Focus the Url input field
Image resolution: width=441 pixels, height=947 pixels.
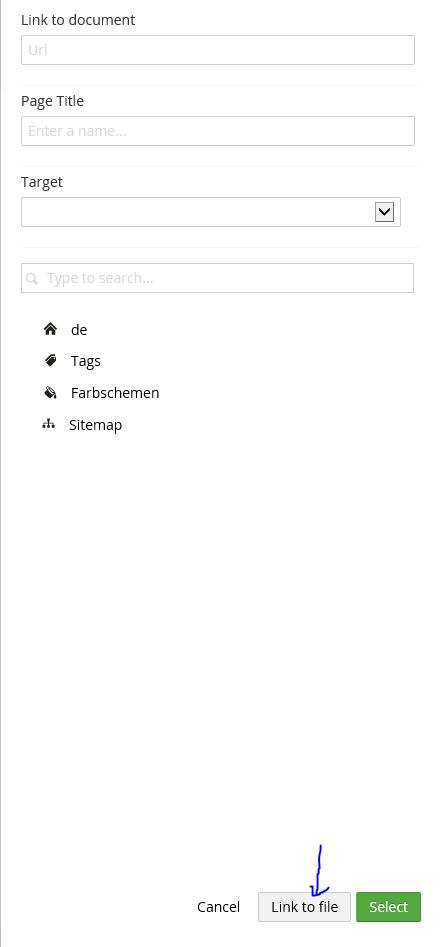click(218, 50)
